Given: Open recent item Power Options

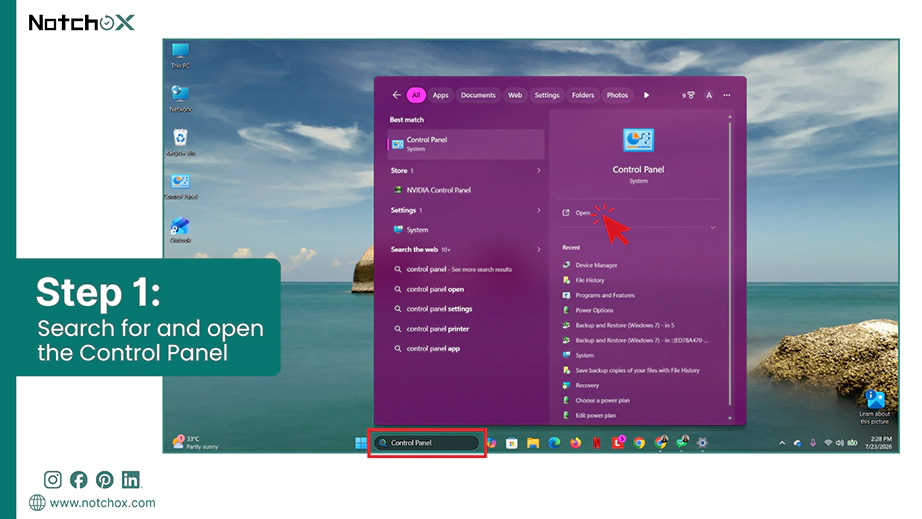Looking at the screenshot, I should (x=594, y=310).
